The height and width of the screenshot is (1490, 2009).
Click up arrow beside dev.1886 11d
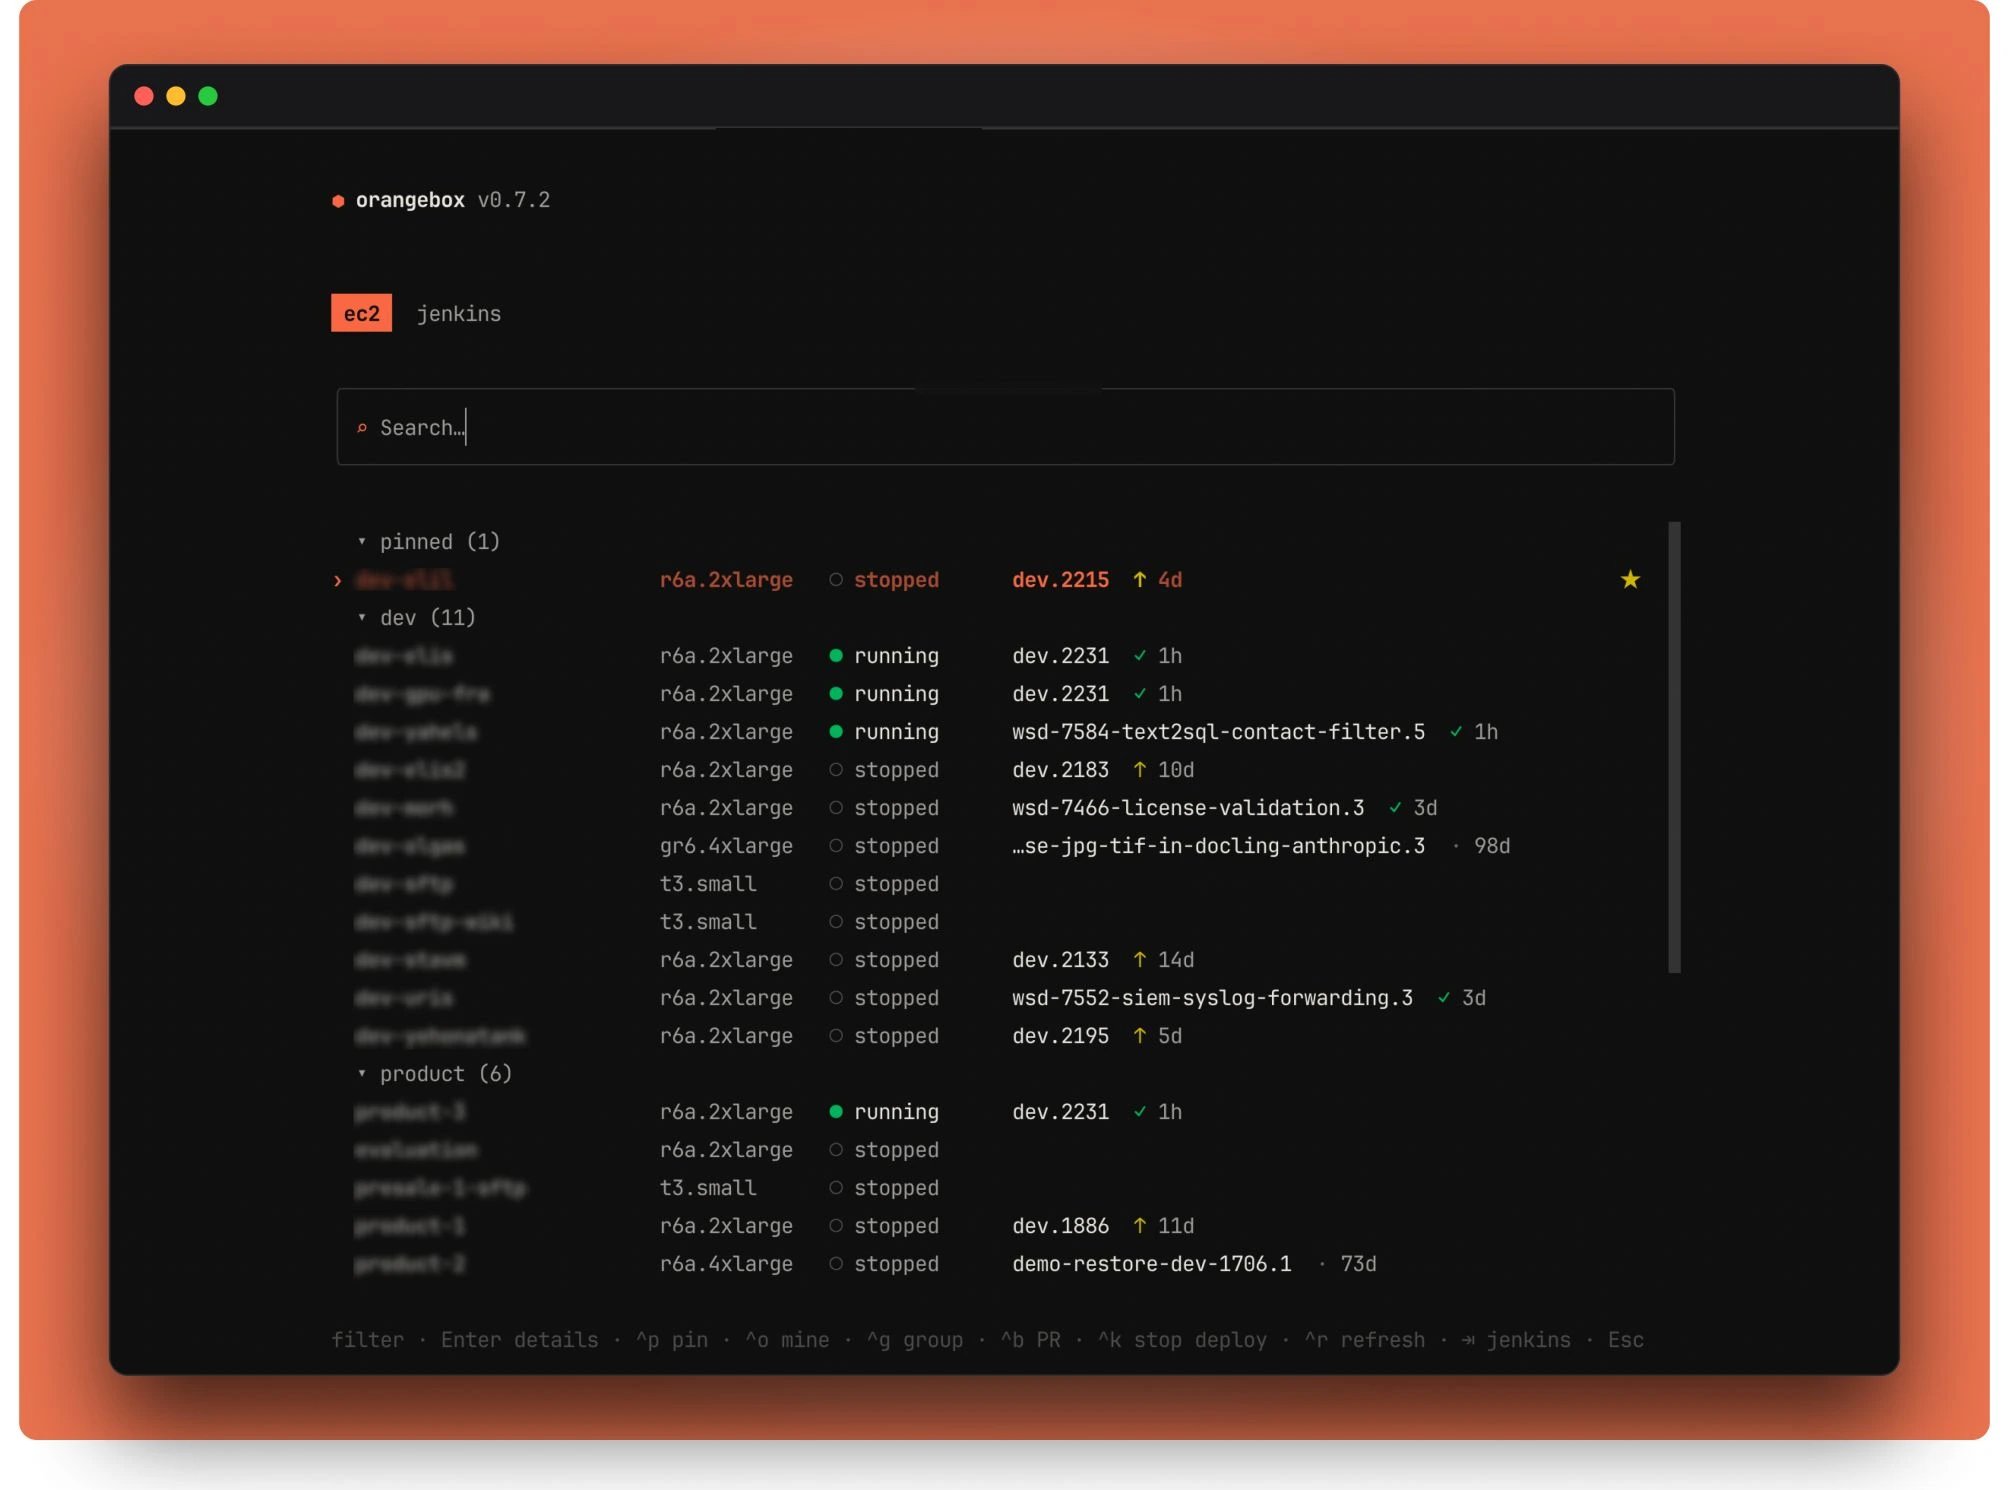pos(1139,1225)
